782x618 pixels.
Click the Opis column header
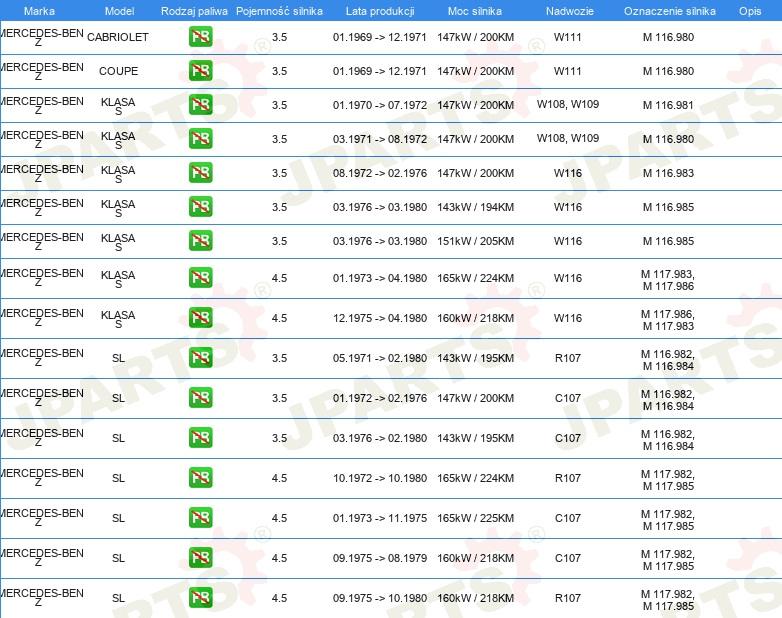click(750, 11)
